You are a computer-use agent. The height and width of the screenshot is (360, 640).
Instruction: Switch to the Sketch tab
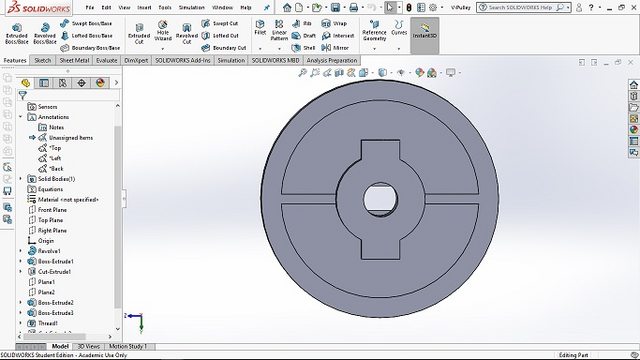coord(42,60)
